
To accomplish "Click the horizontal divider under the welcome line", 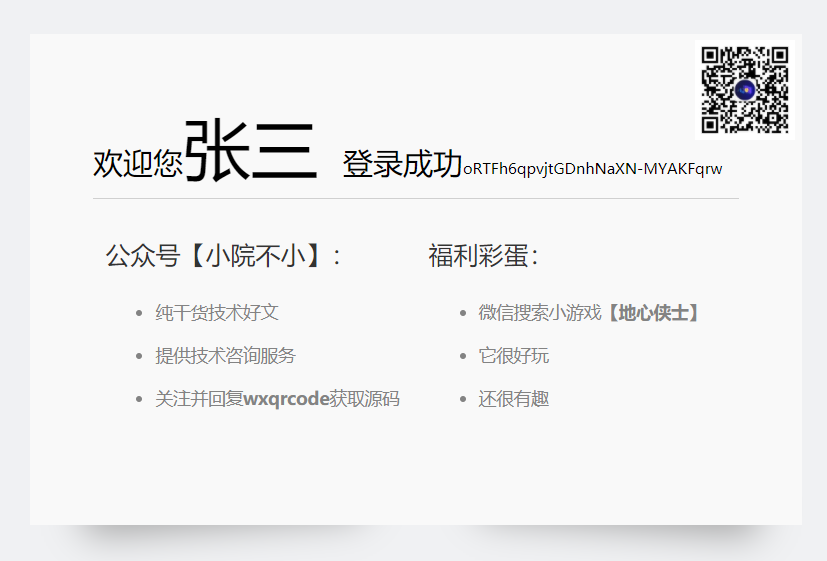I will tap(415, 198).
